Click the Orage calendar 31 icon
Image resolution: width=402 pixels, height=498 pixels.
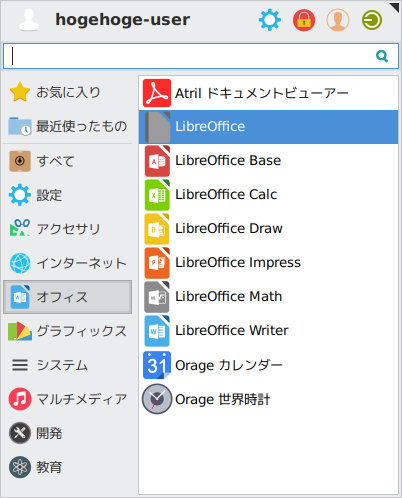coord(157,365)
